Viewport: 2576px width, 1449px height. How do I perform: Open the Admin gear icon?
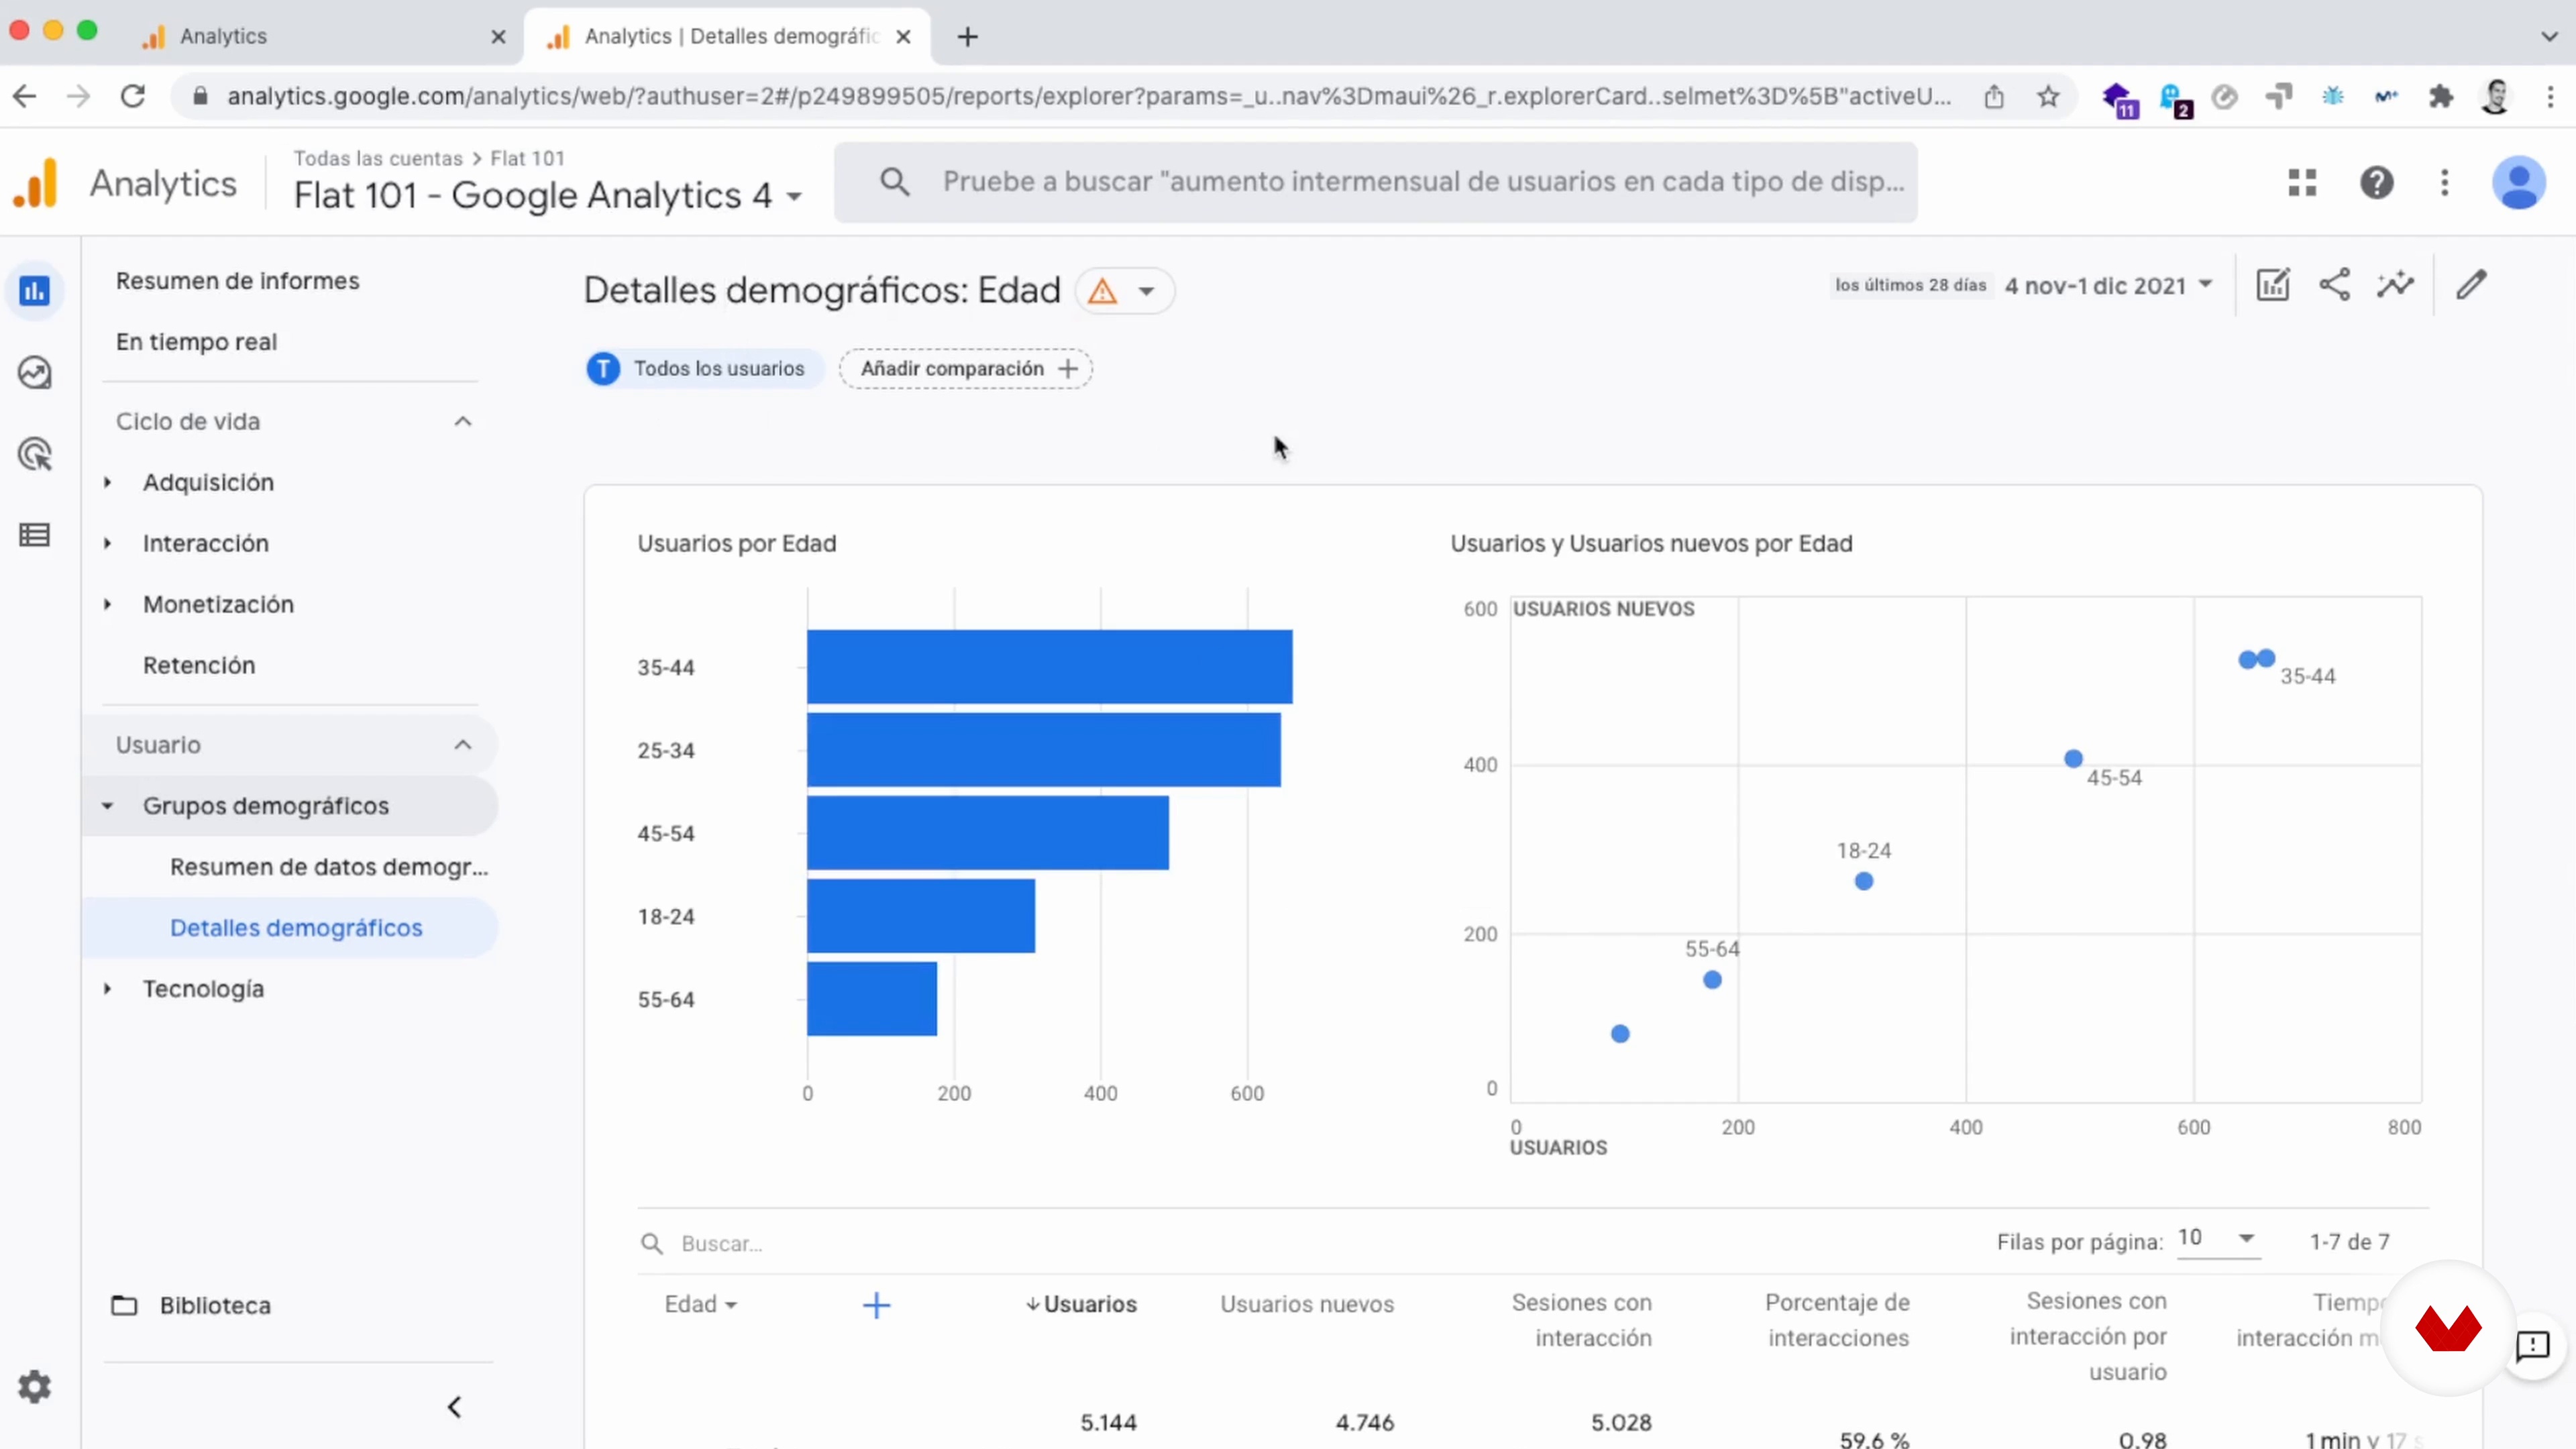click(35, 1386)
